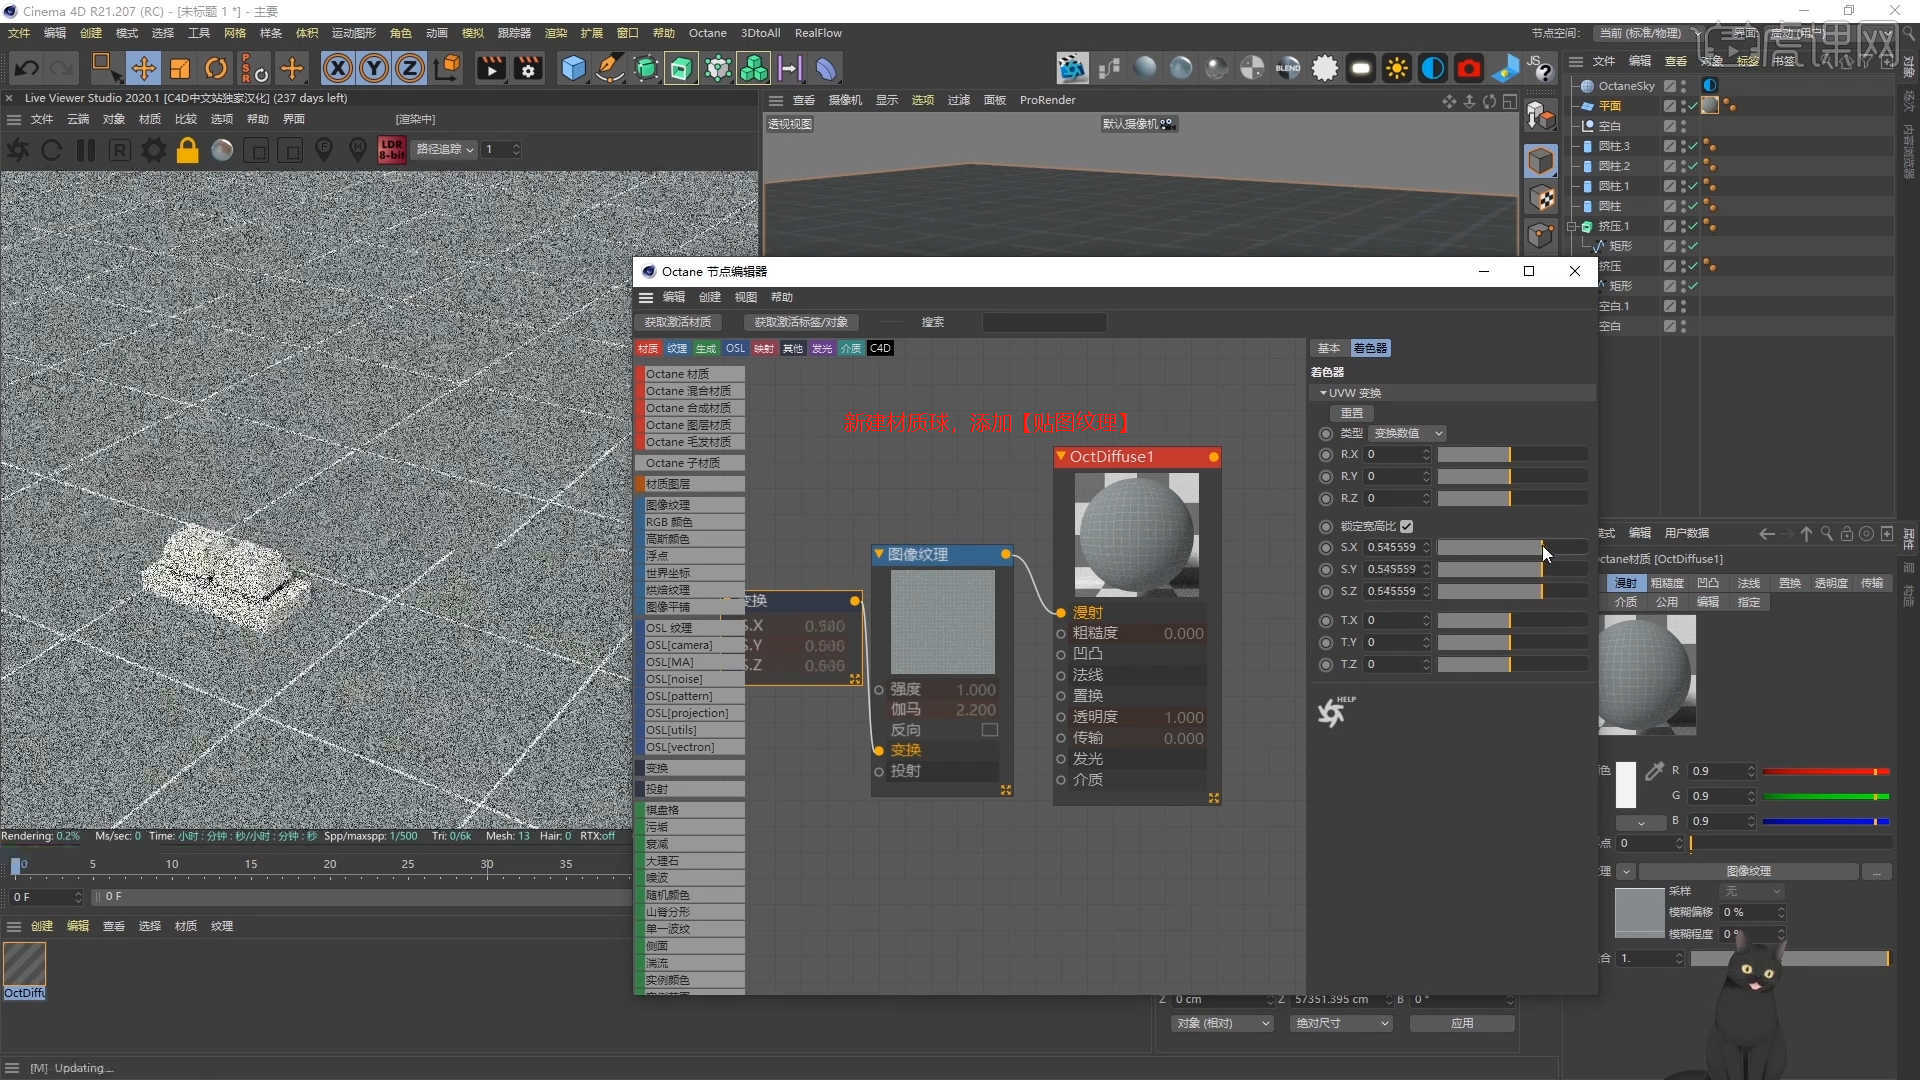
Task: Toggle the Live Viewer lock resolution padlock
Action: (x=187, y=150)
